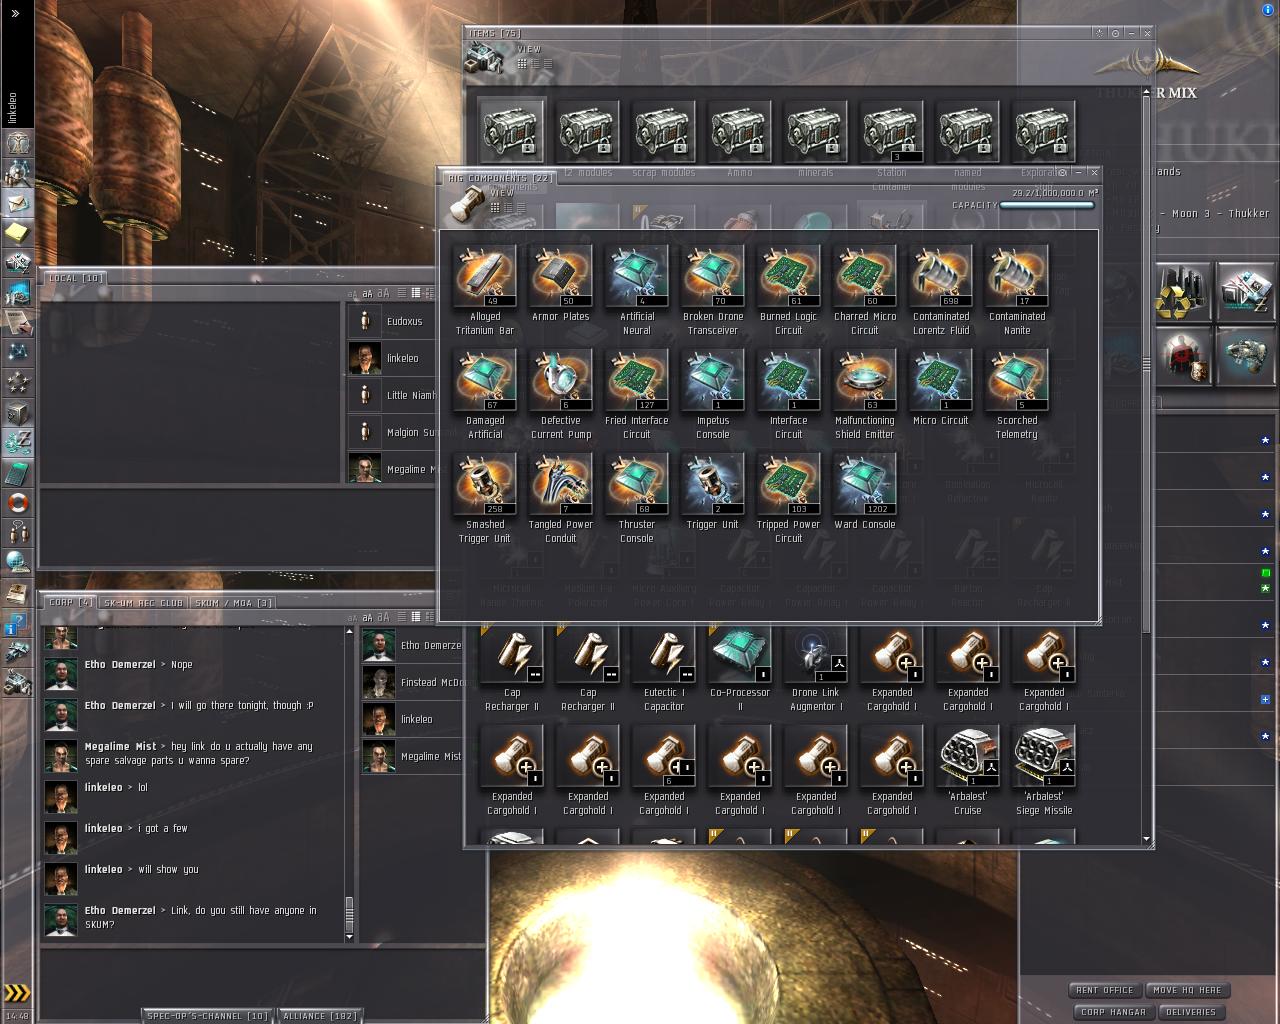This screenshot has height=1024, width=1280.
Task: Open the assets cube icon in sidebar
Action: click(x=17, y=412)
